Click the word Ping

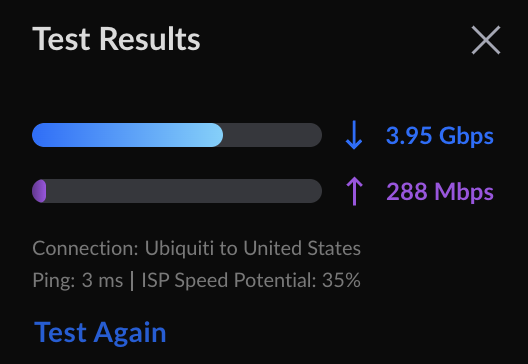point(52,280)
